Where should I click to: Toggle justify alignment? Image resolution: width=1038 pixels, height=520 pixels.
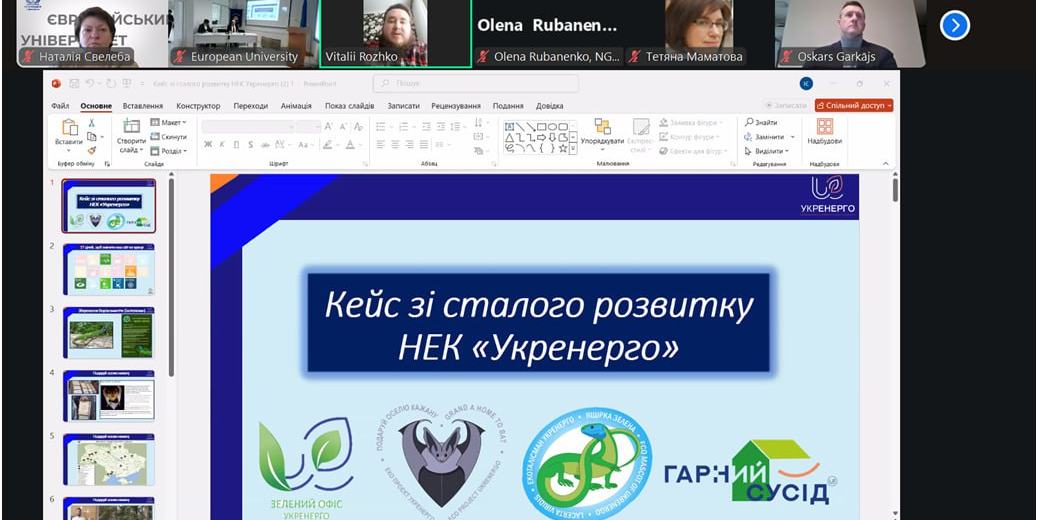pos(424,144)
